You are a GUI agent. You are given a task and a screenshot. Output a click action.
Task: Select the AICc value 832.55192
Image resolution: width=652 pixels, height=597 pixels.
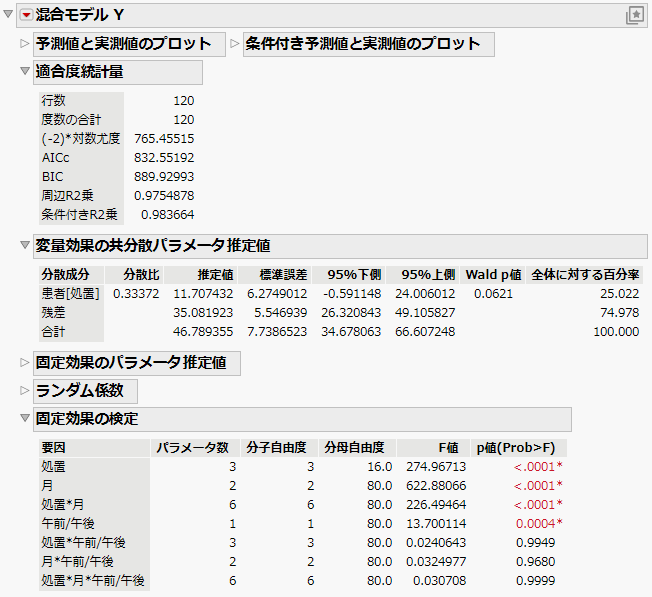(164, 158)
